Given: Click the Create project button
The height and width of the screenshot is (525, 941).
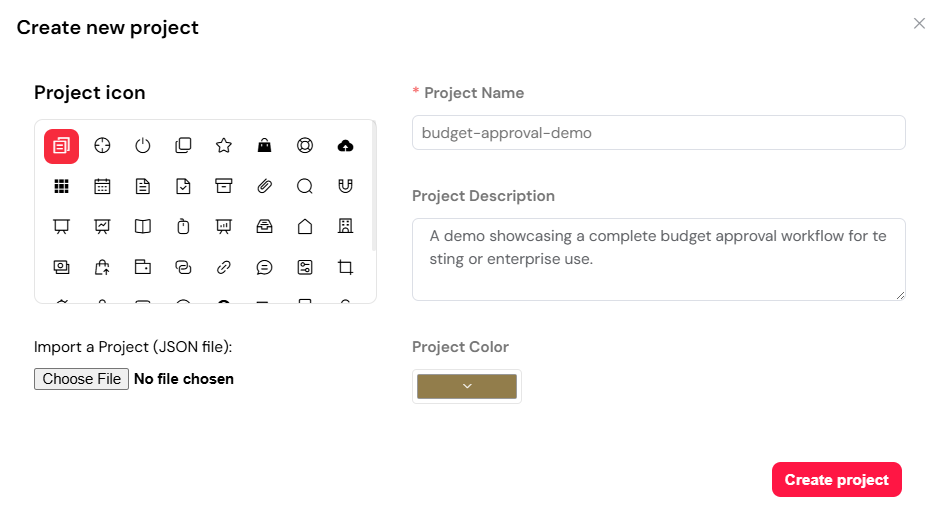Looking at the screenshot, I should pyautogui.click(x=837, y=479).
